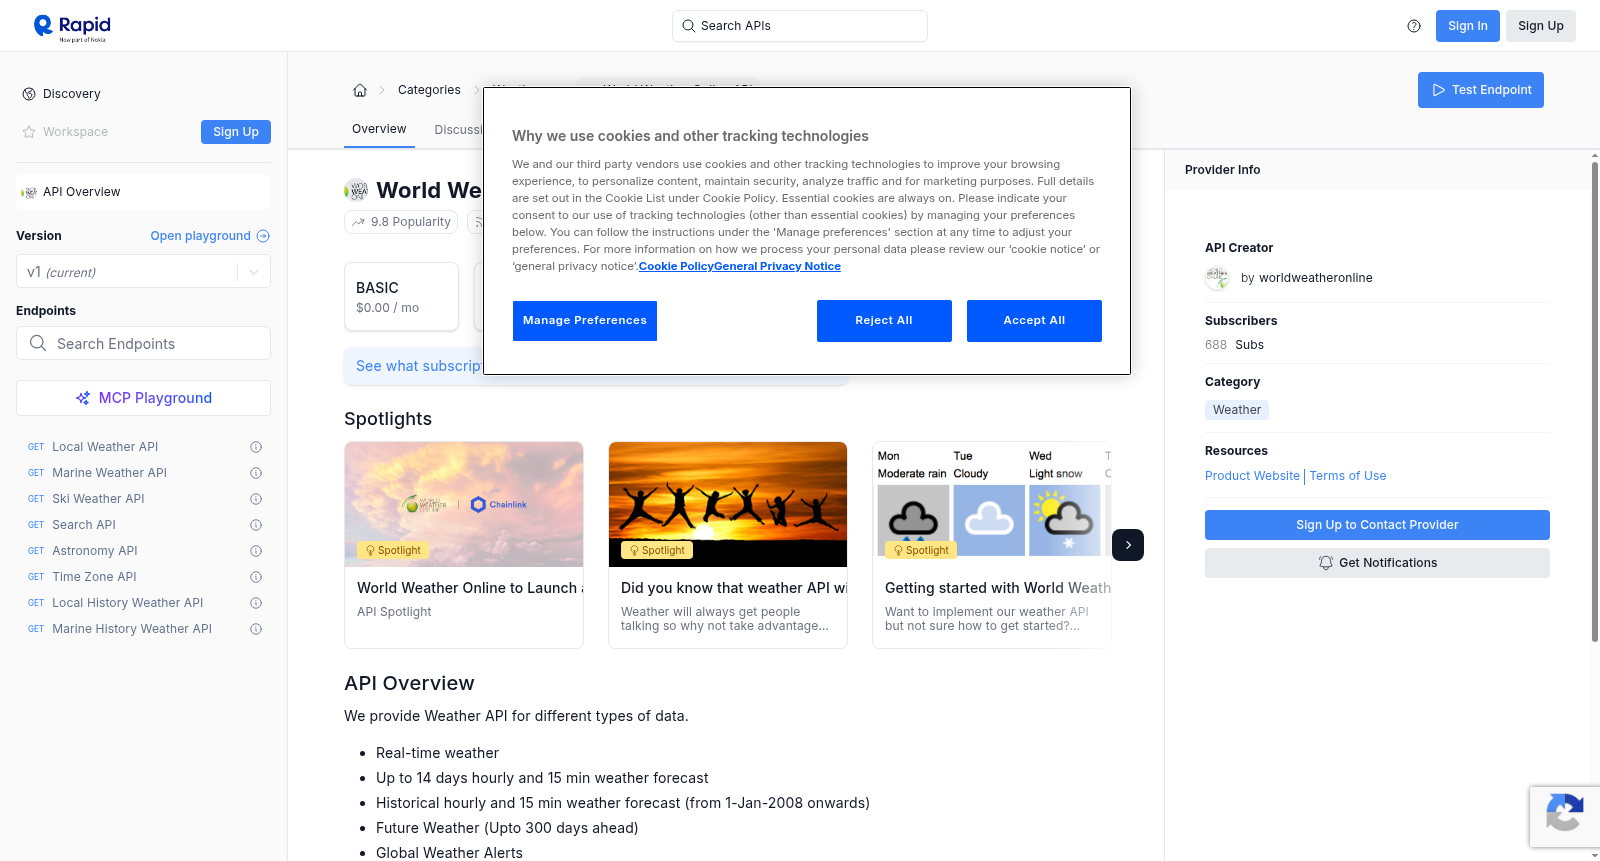Screen dimensions: 1600x861
Task: Select the BASIC $0.00 pricing plan card
Action: point(401,297)
